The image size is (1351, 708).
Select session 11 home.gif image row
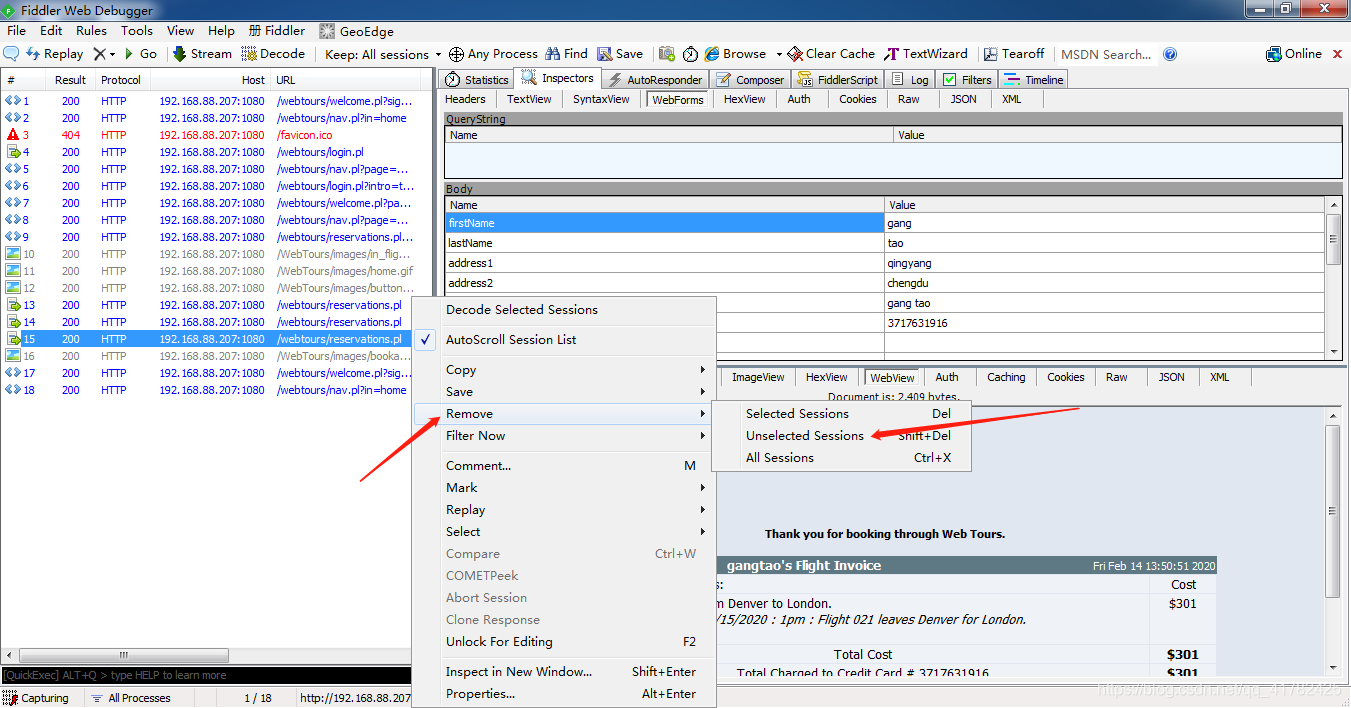(x=206, y=271)
